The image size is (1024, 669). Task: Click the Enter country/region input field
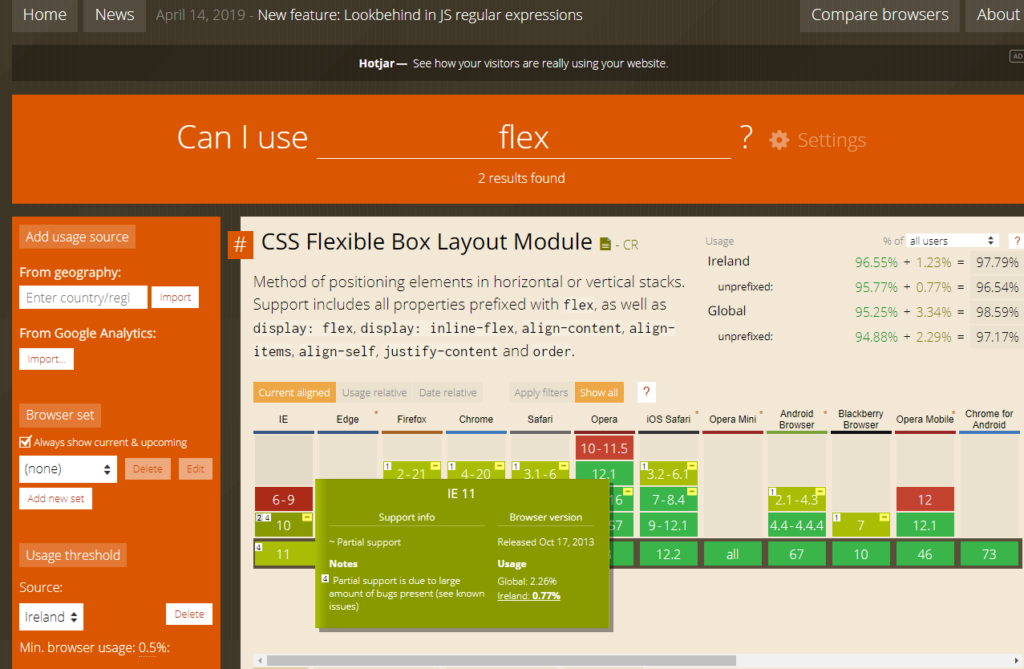click(x=83, y=298)
